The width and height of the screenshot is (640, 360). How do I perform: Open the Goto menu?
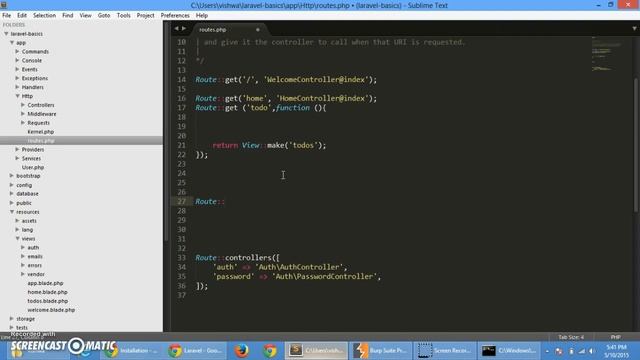[x=104, y=16]
